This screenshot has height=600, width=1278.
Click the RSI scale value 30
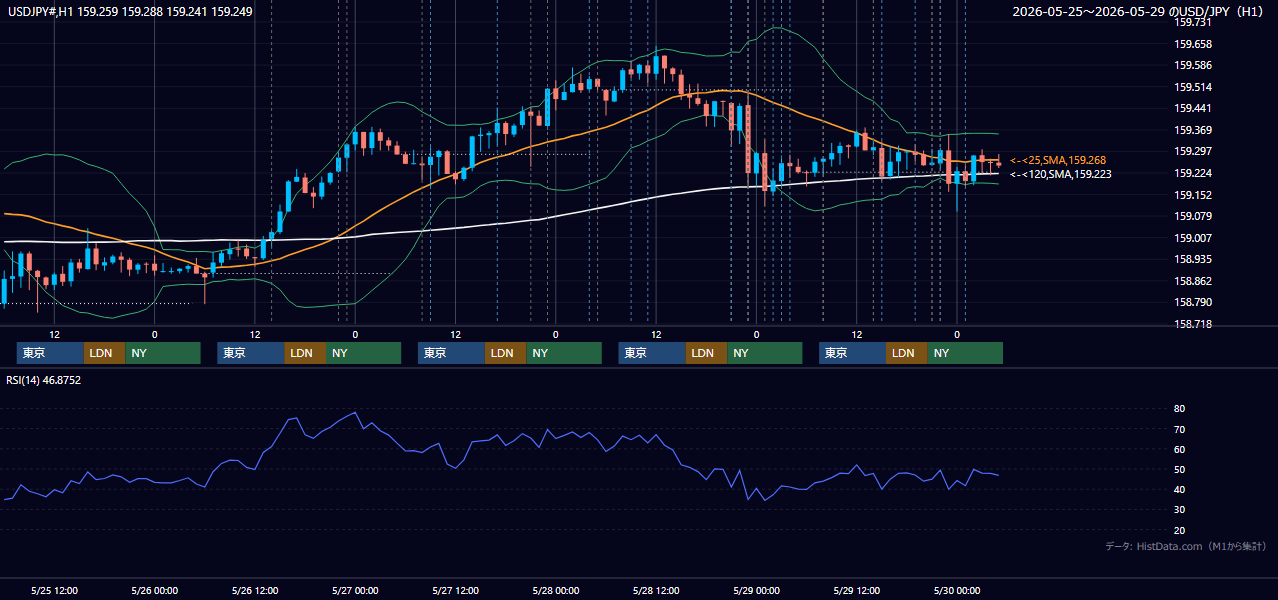[x=1180, y=509]
